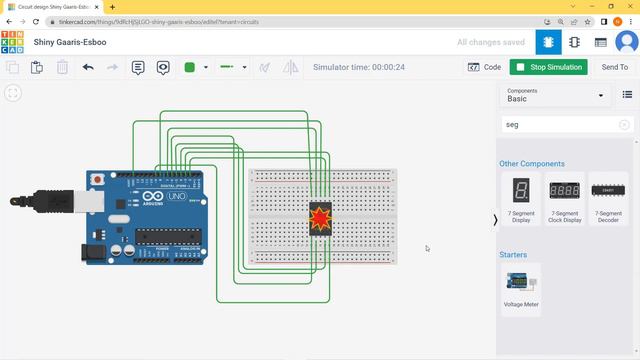Click the rotate icon
The image size is (640, 360).
pos(265,67)
